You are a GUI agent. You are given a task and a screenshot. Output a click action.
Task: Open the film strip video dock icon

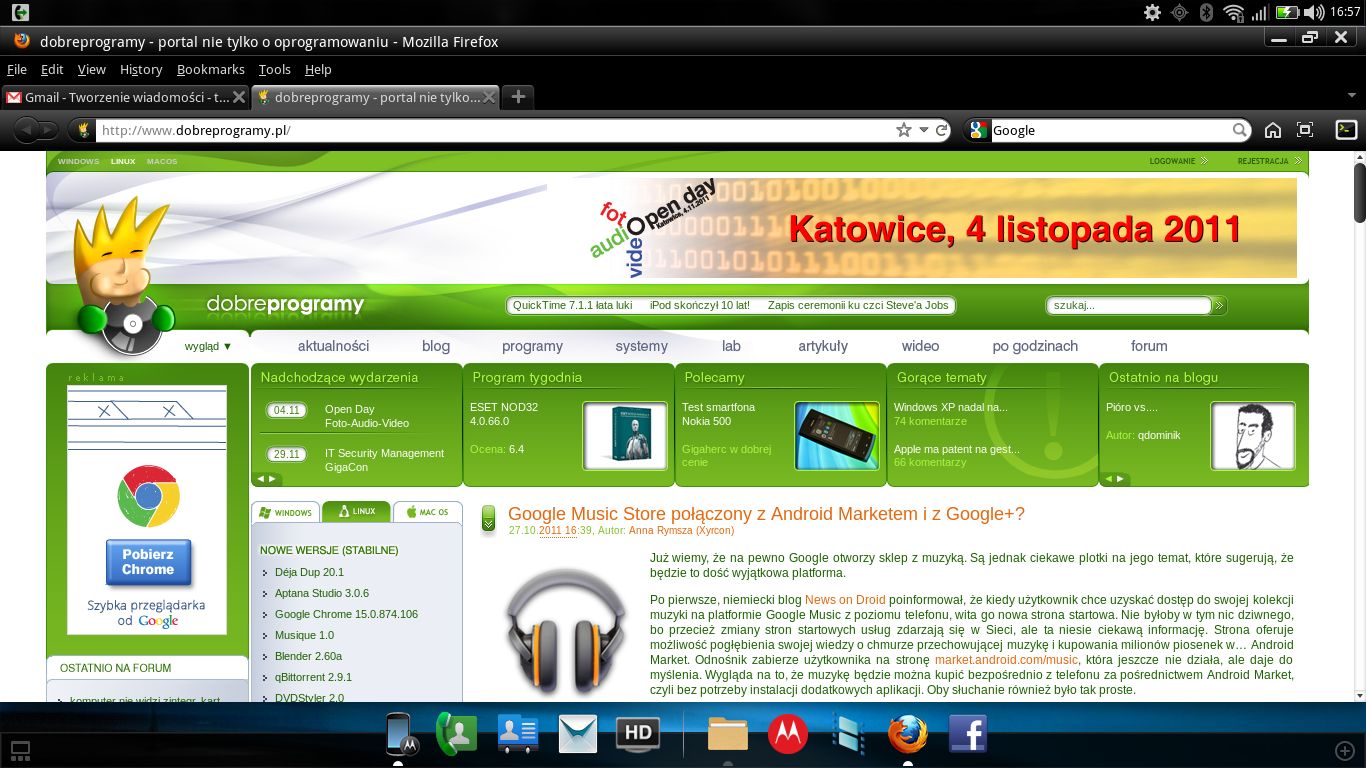point(848,734)
